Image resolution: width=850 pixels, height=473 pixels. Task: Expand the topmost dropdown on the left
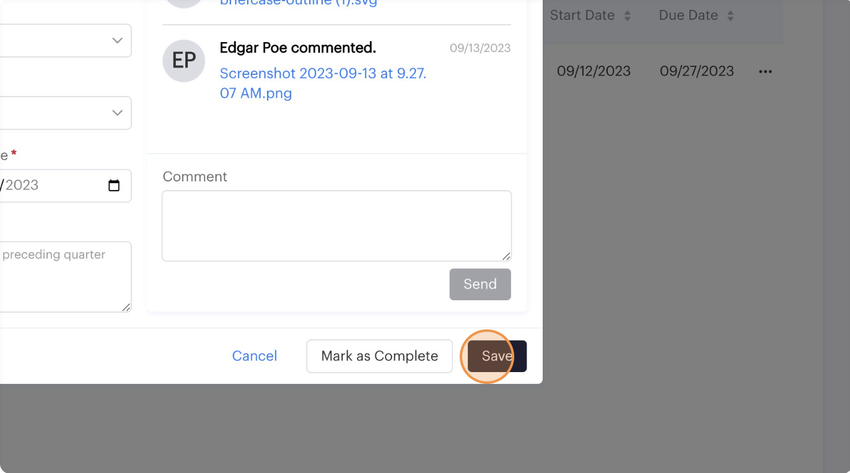117,41
